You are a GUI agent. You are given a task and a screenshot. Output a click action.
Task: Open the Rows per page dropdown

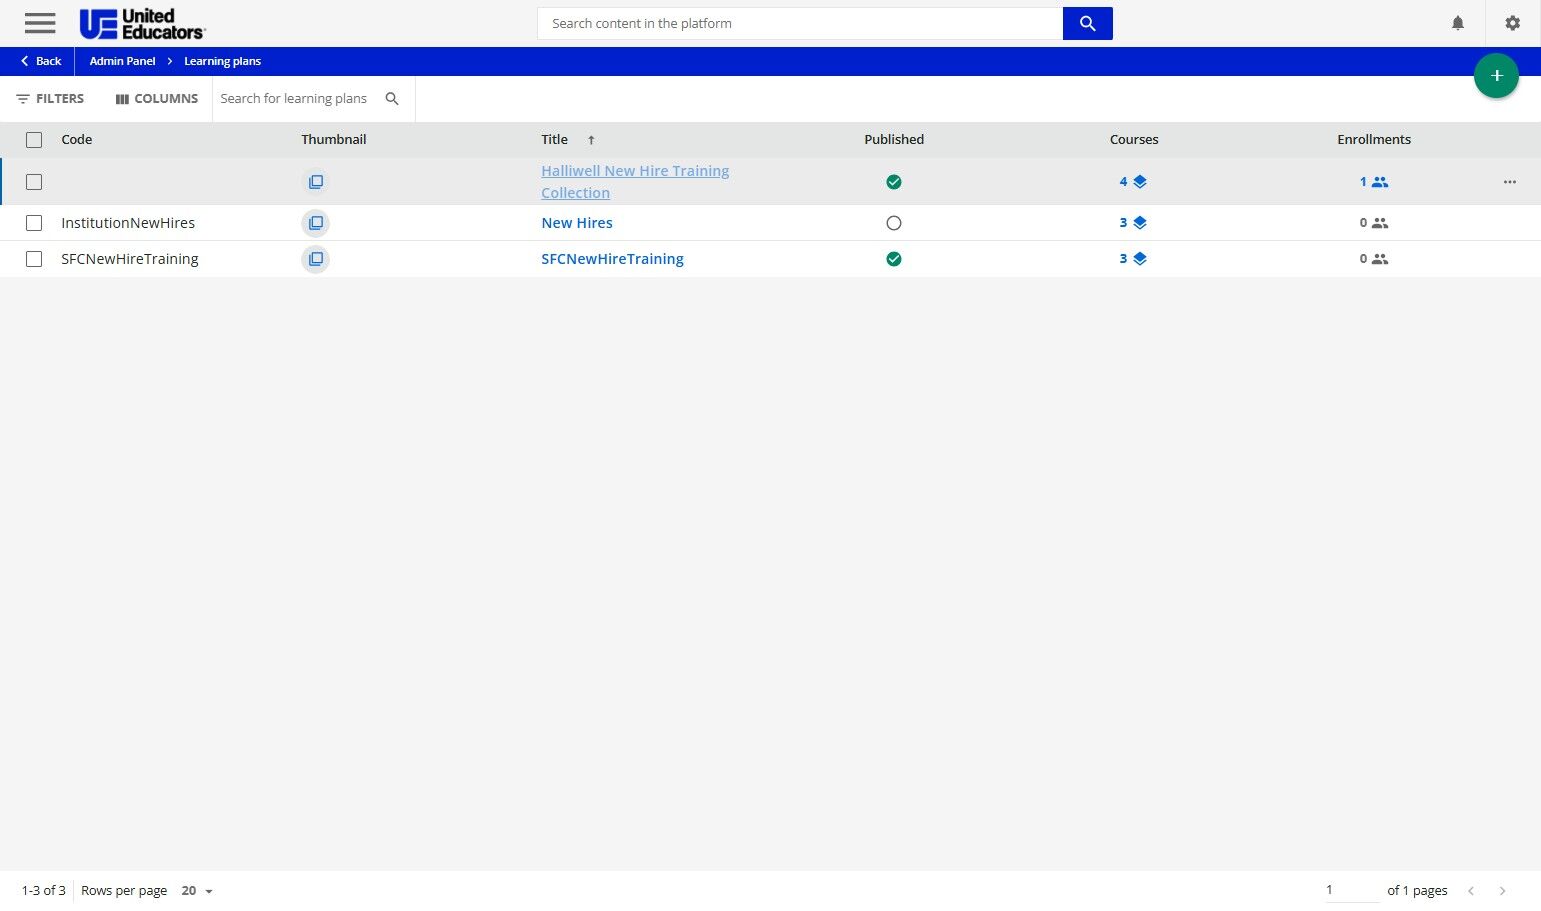[x=197, y=891]
